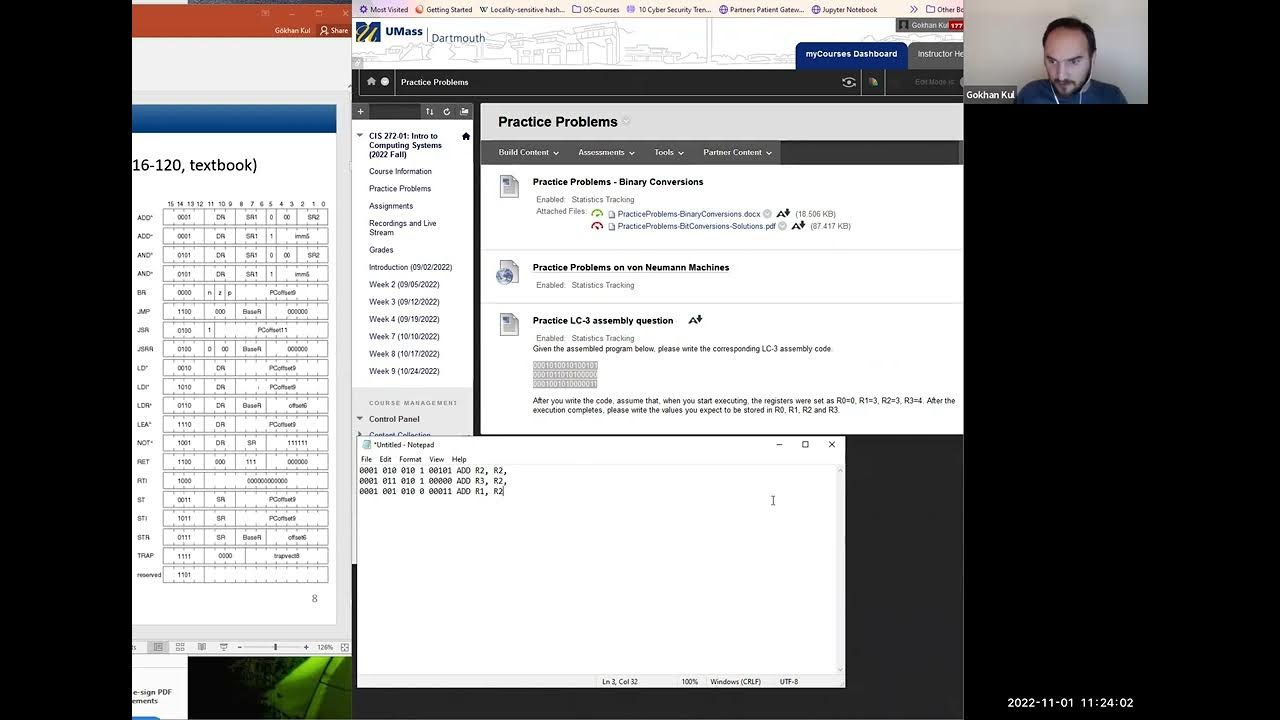
Task: Add a course menu item with plus icon
Action: [x=361, y=111]
